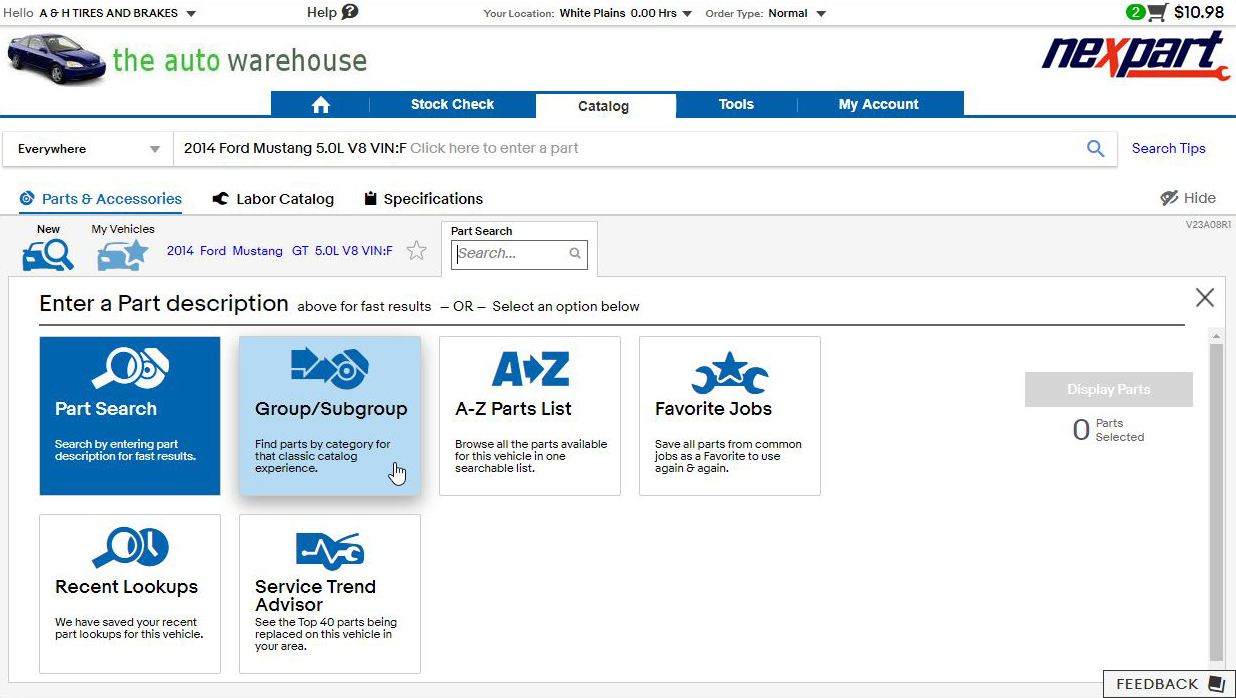Open the Part Search tile
This screenshot has height=698, width=1236.
pyautogui.click(x=130, y=416)
